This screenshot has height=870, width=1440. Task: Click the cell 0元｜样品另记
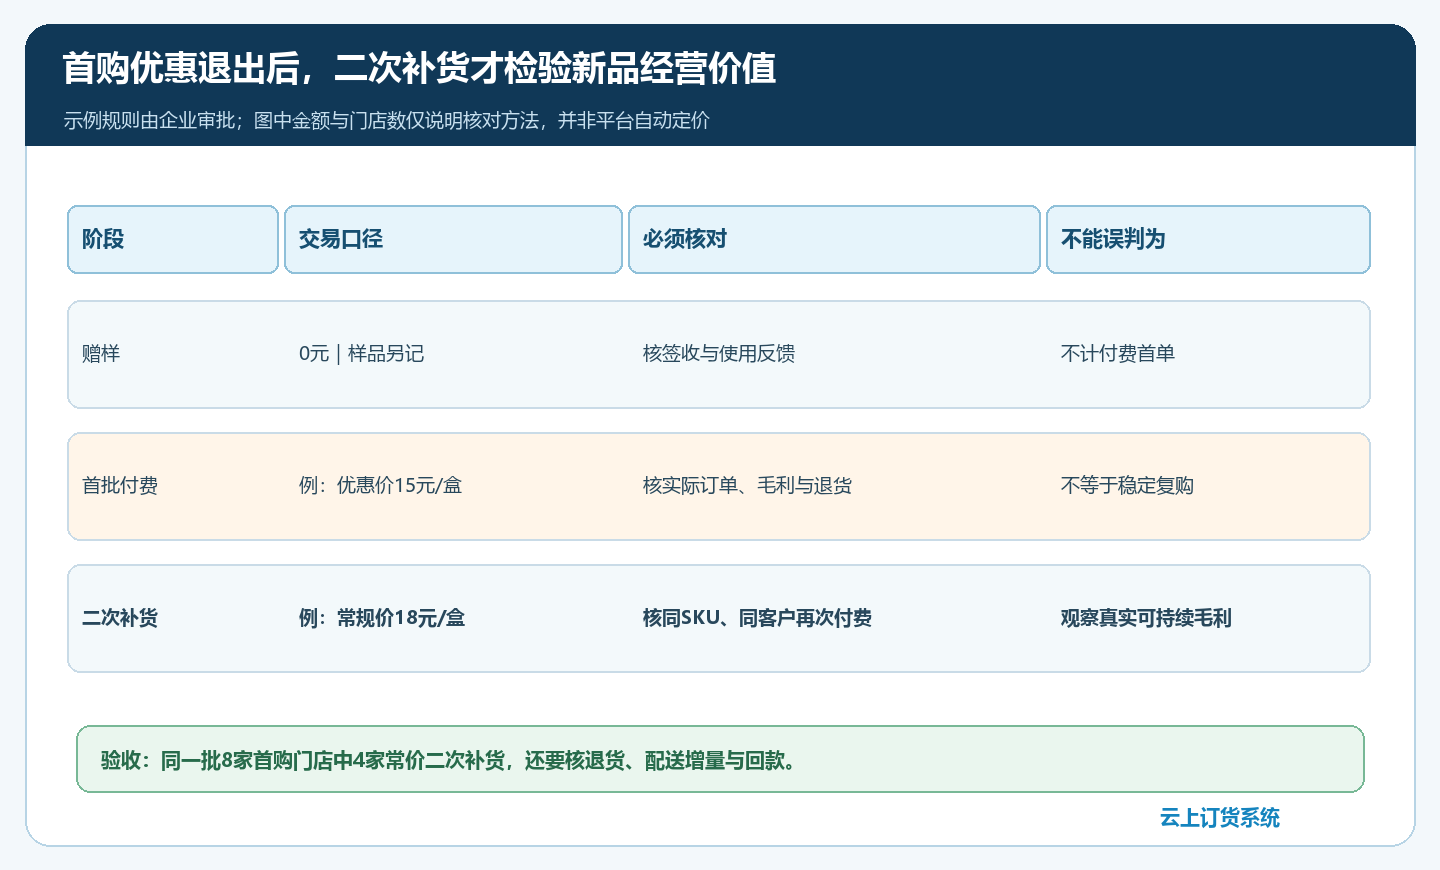[361, 354]
